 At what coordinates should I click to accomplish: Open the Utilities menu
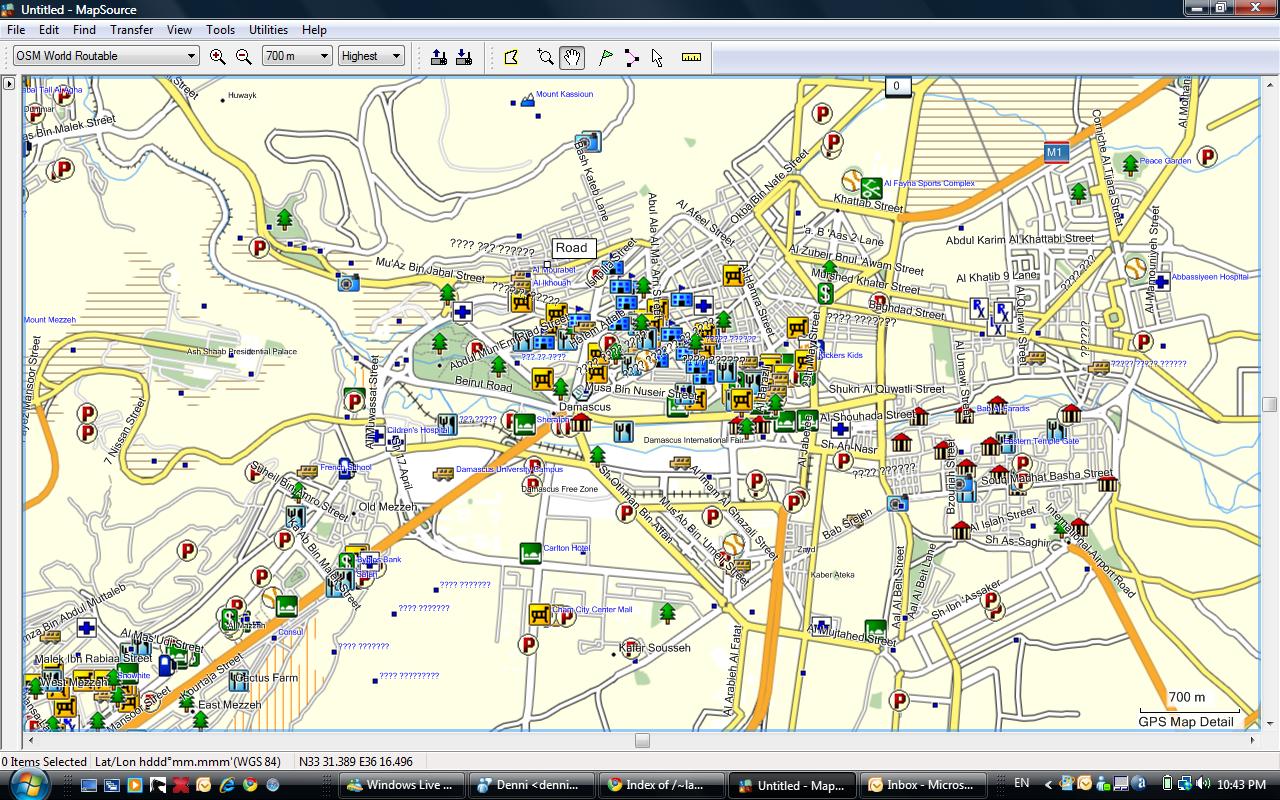point(268,30)
